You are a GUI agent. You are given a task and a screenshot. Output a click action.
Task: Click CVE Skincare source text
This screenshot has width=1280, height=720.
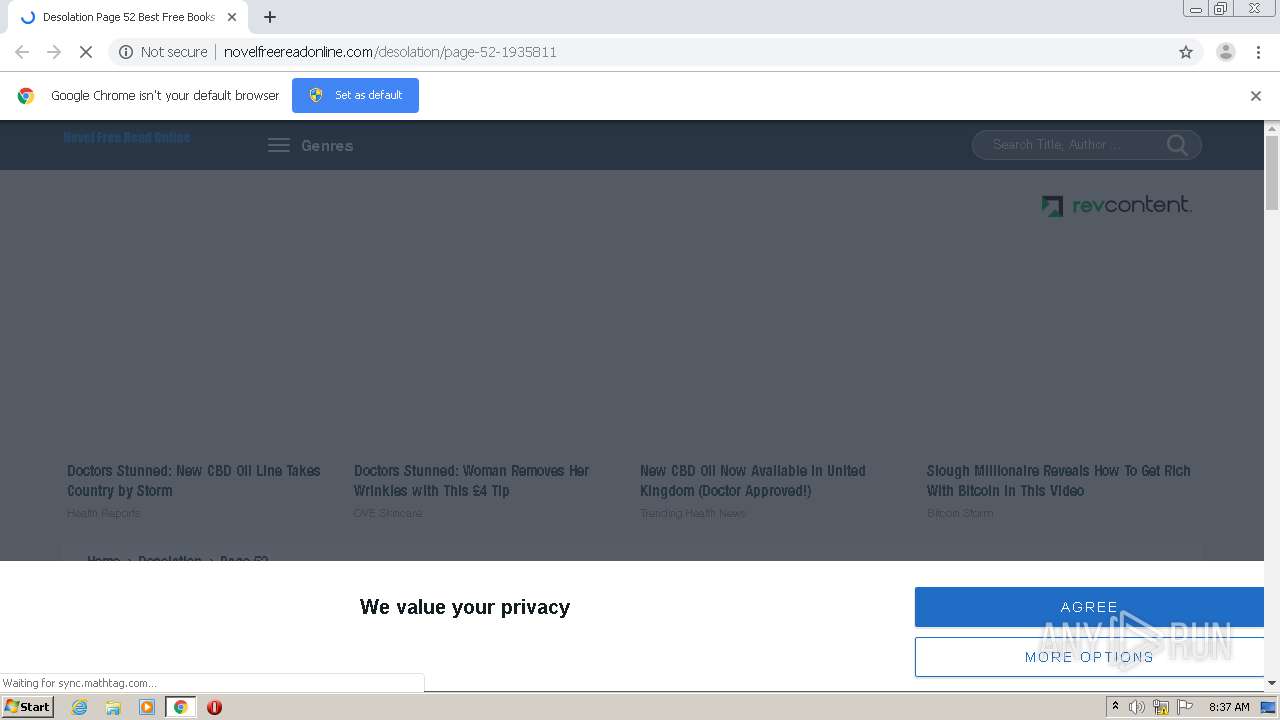[x=388, y=513]
